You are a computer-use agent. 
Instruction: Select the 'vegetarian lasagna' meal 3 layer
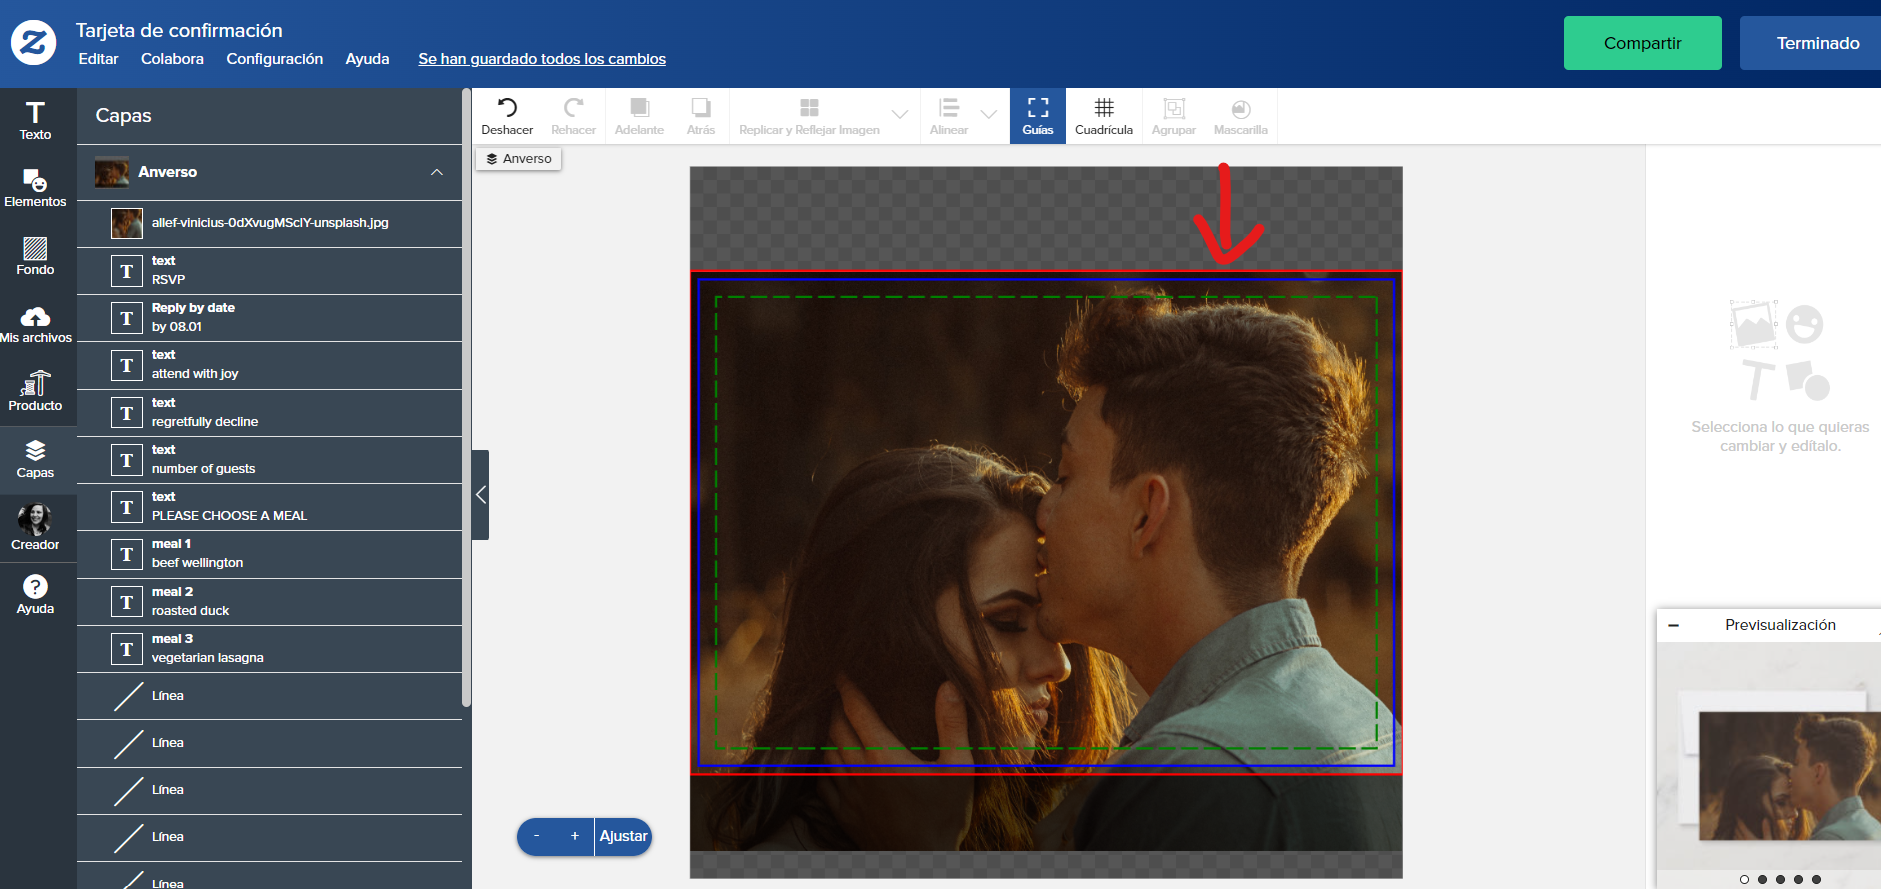[269, 649]
